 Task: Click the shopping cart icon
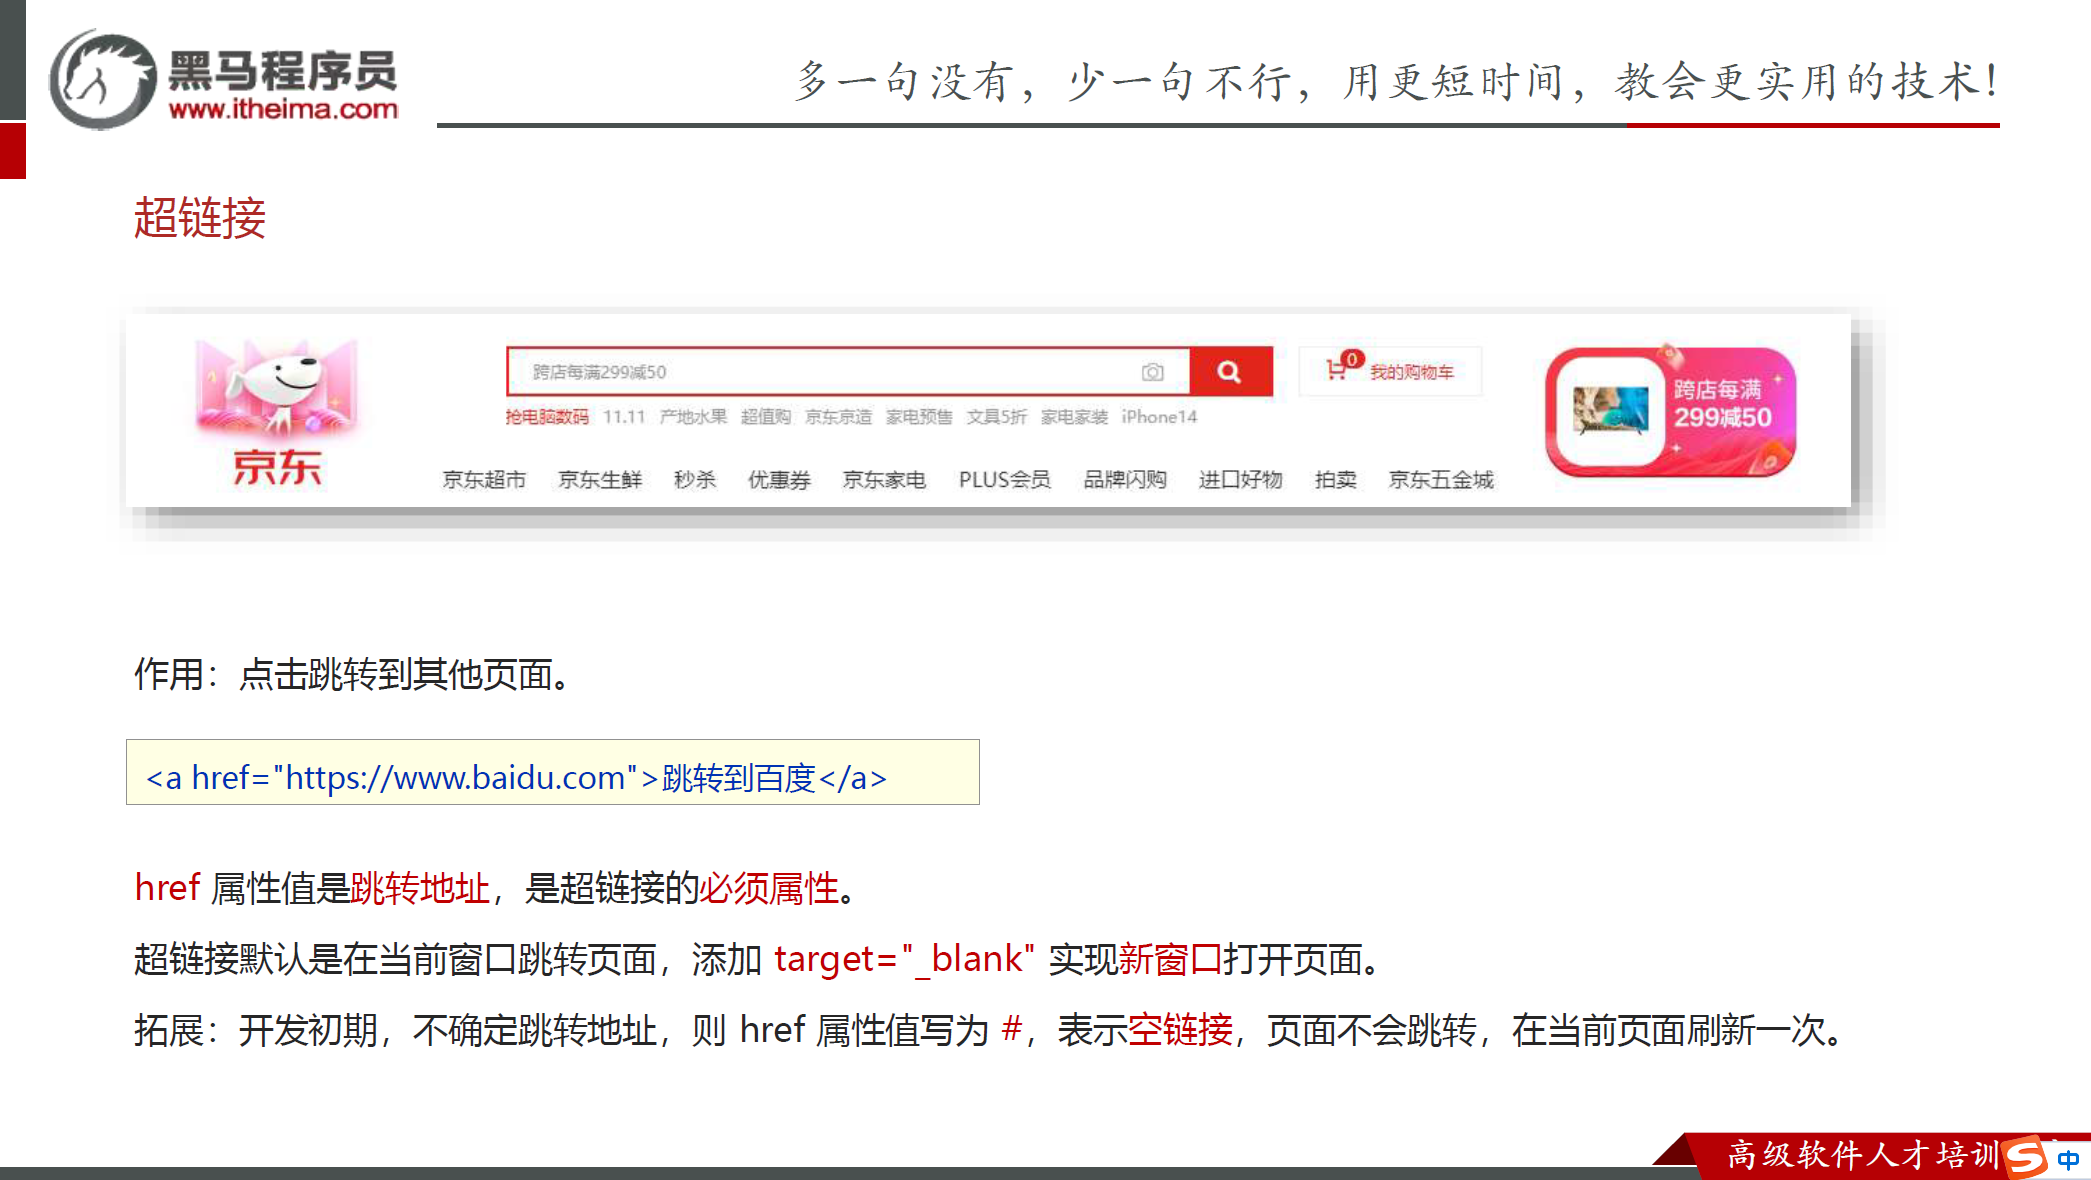tap(1336, 370)
